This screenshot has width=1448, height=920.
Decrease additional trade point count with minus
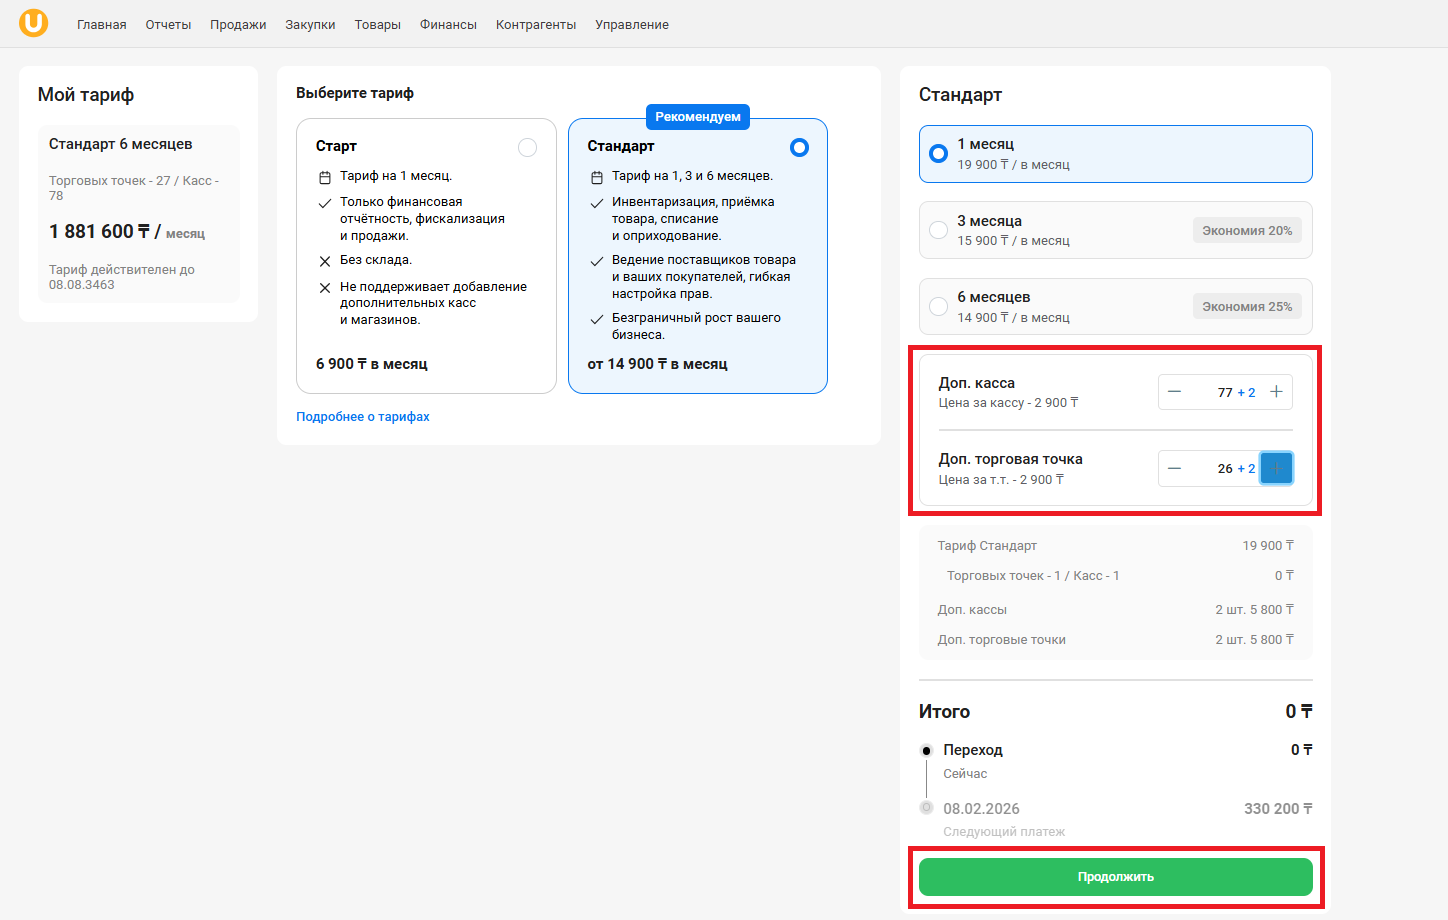coord(1175,468)
